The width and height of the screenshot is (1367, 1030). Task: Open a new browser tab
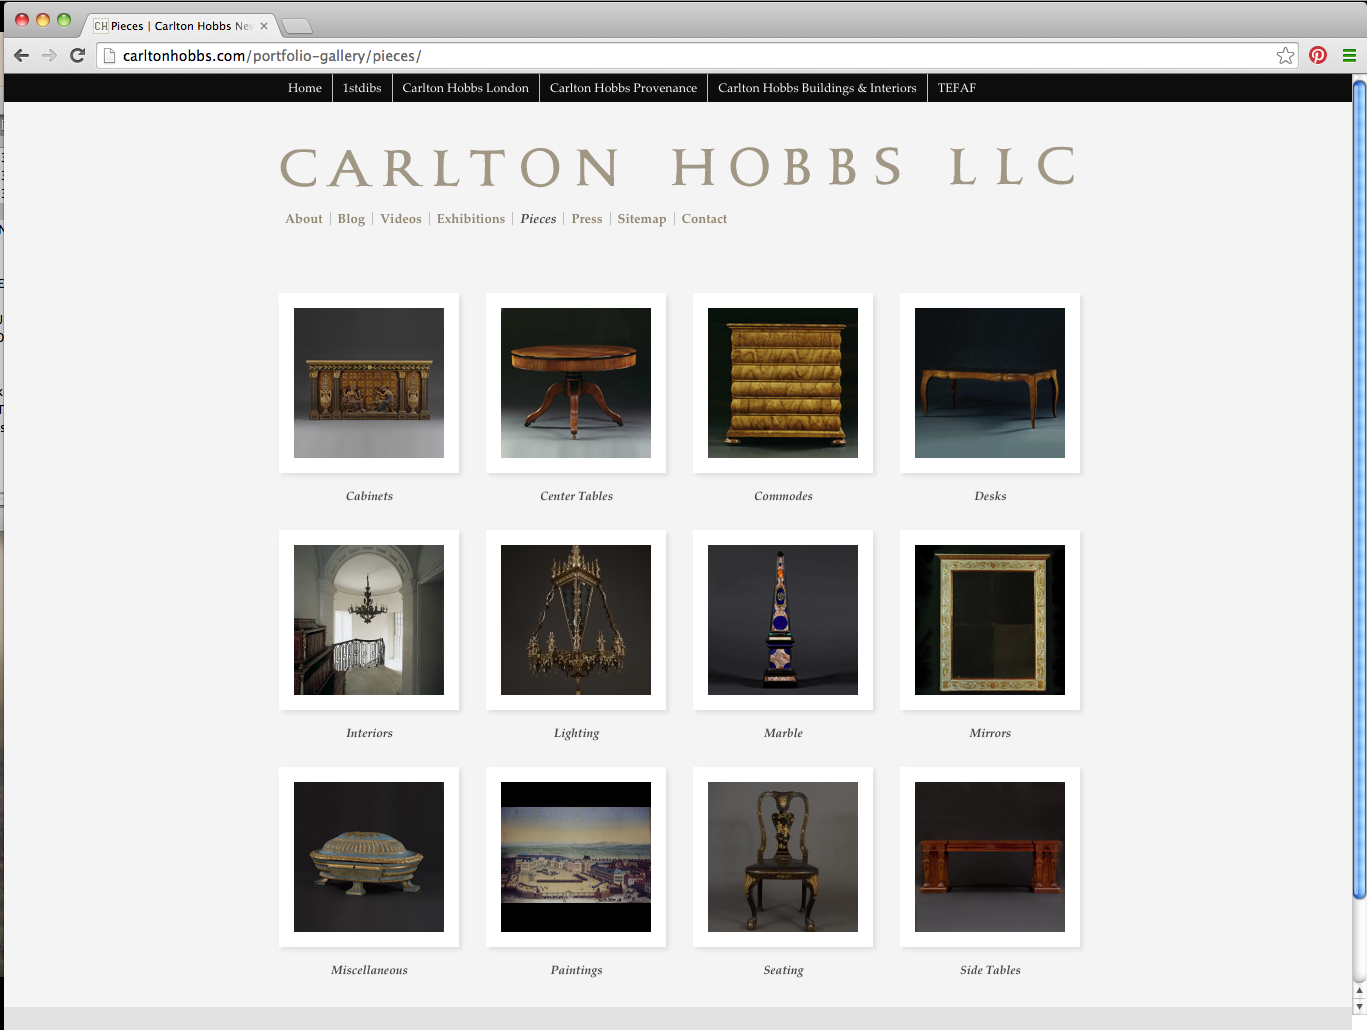[297, 26]
